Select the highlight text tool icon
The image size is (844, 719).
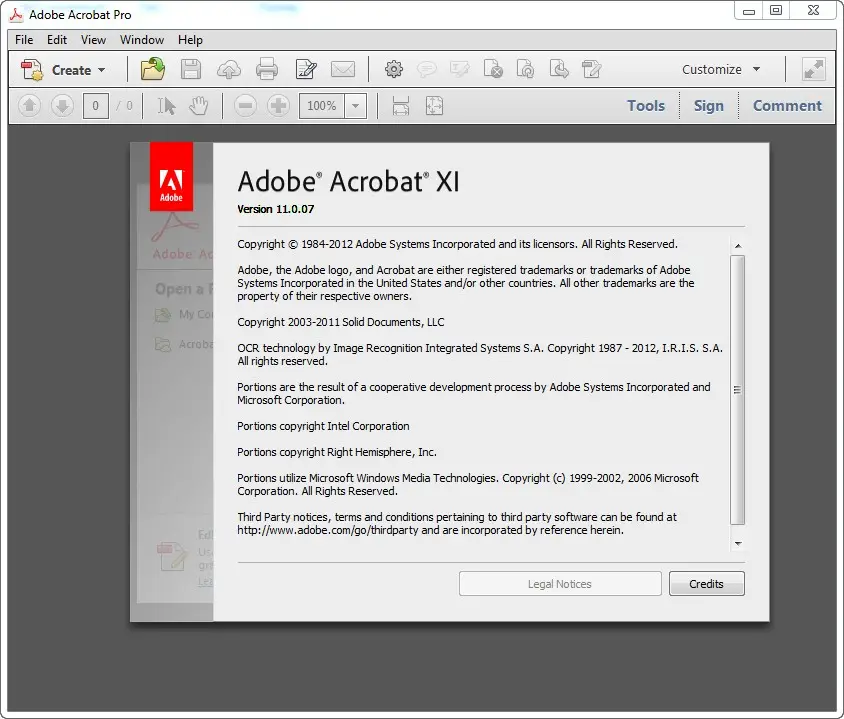[x=460, y=69]
